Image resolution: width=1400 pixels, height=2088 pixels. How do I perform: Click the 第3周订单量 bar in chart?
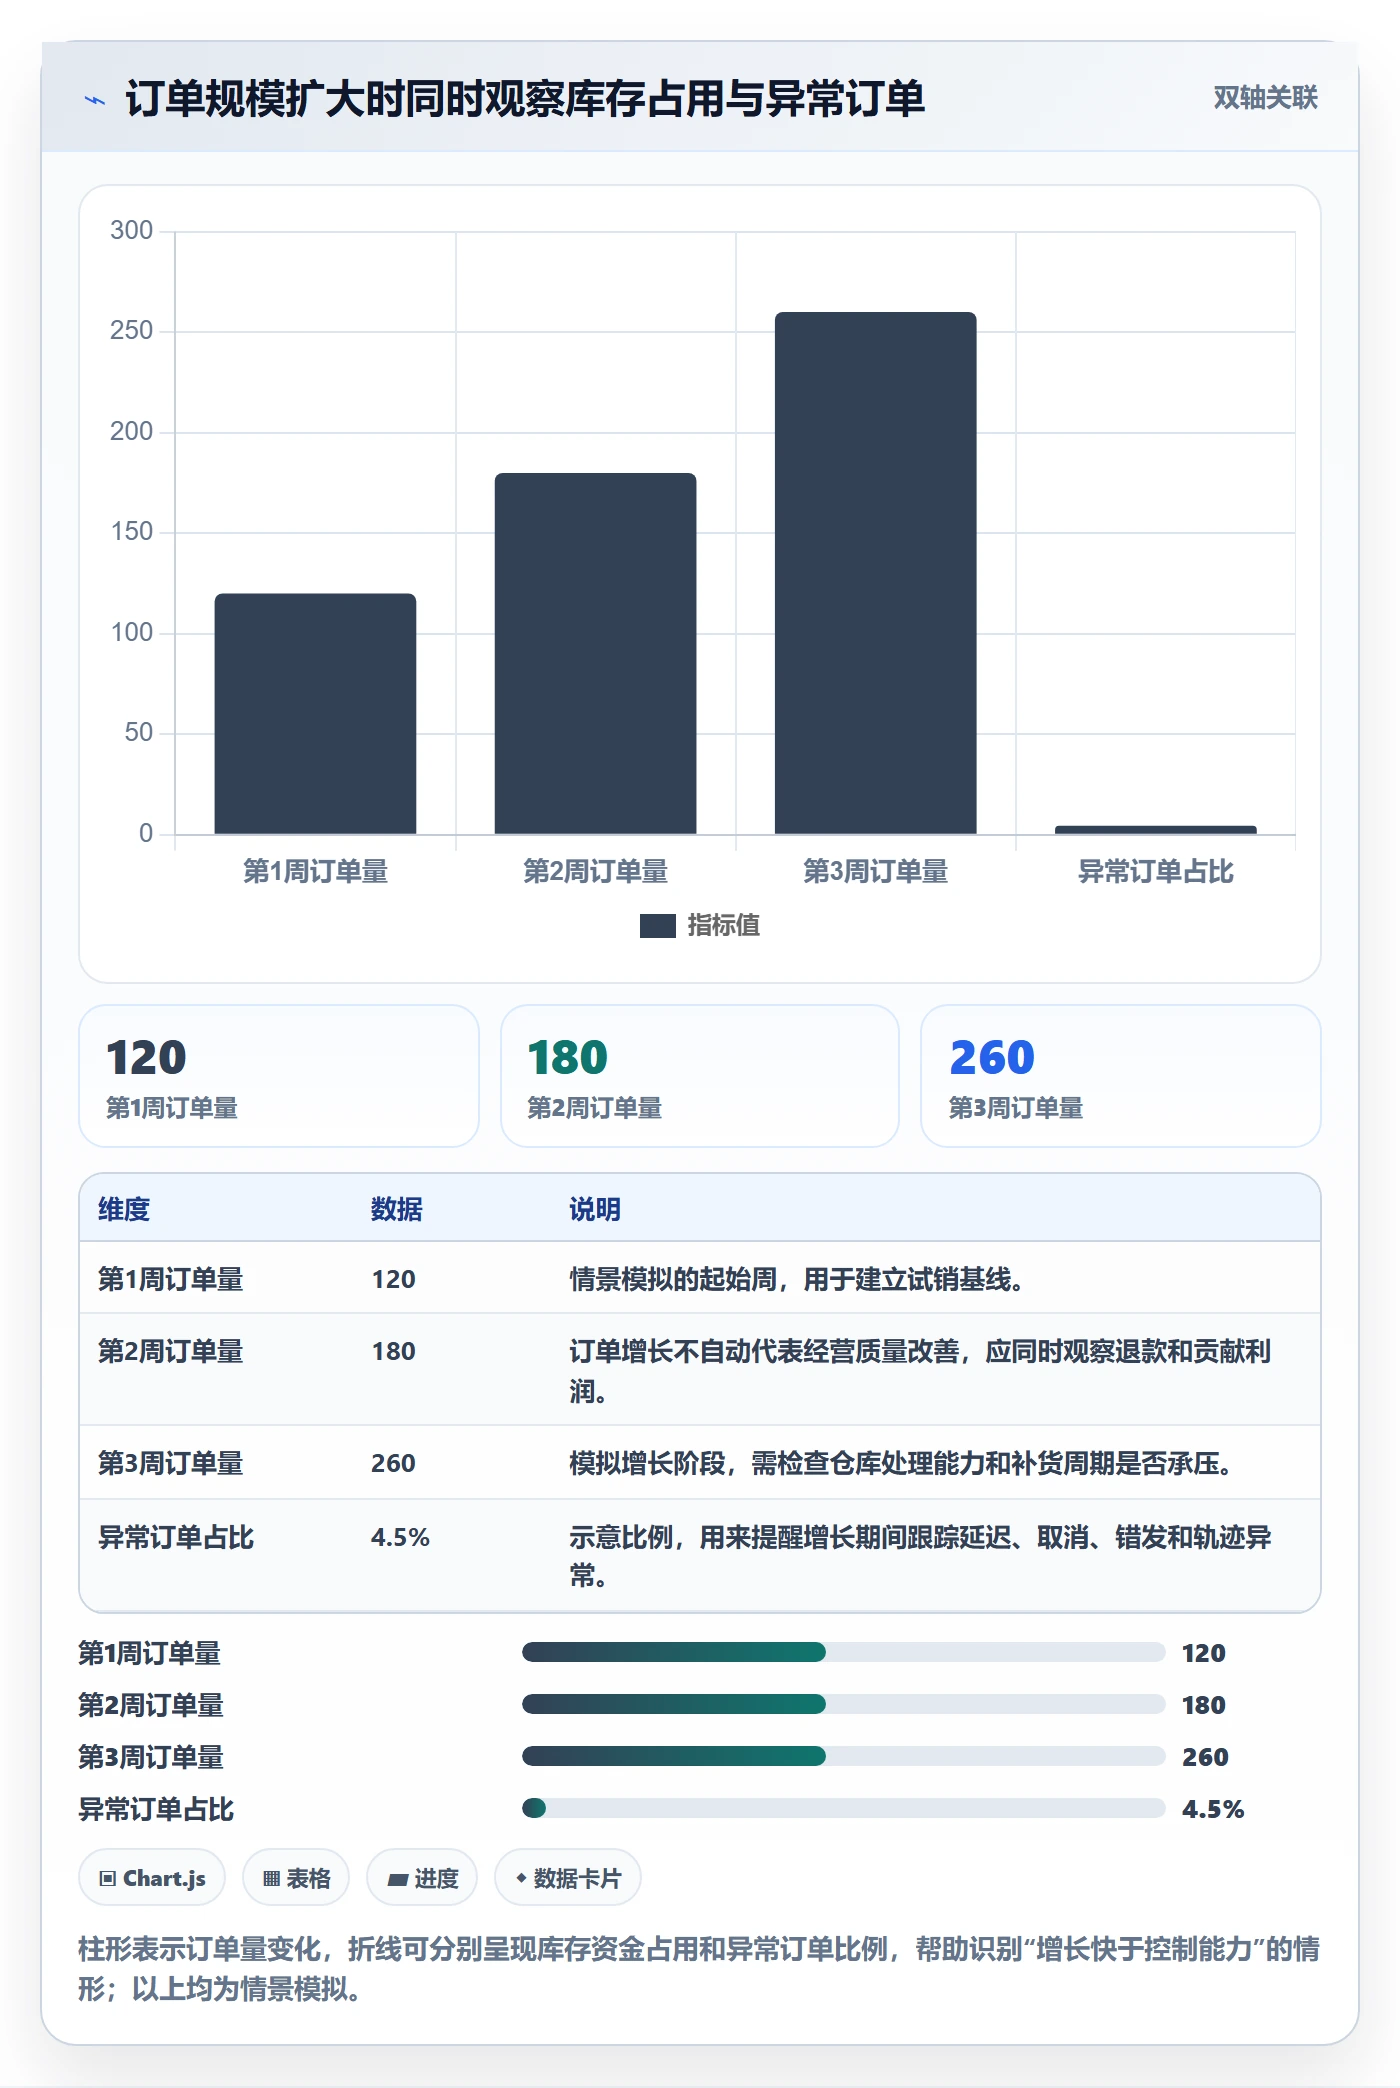coord(875,573)
